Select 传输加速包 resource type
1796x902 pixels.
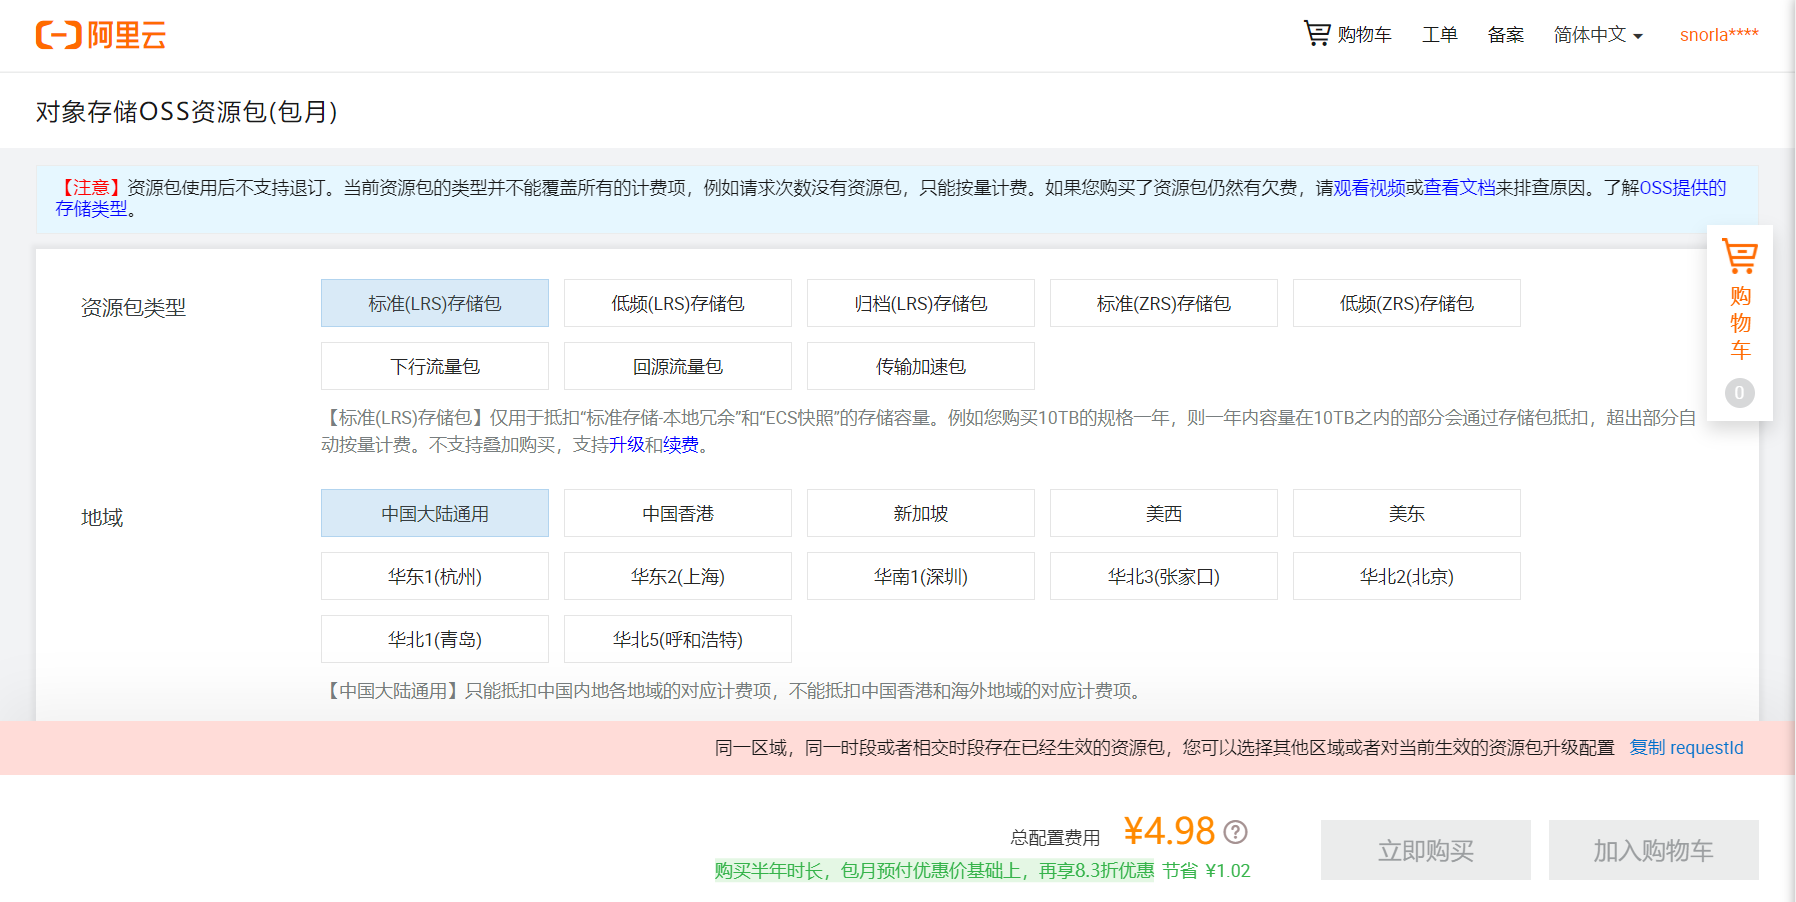pyautogui.click(x=921, y=366)
